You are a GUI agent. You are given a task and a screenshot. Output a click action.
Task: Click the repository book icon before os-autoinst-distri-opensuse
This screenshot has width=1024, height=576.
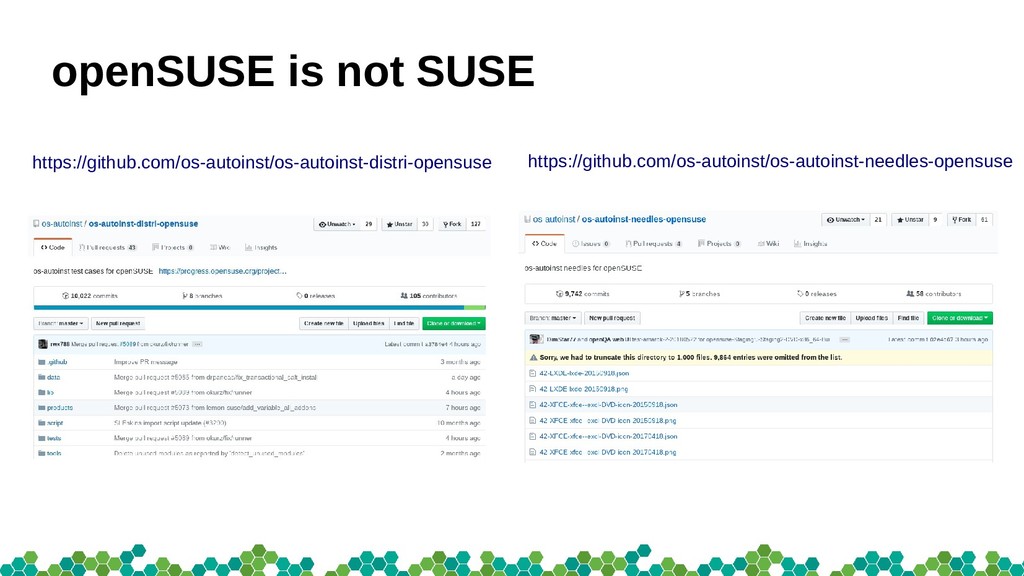point(37,223)
